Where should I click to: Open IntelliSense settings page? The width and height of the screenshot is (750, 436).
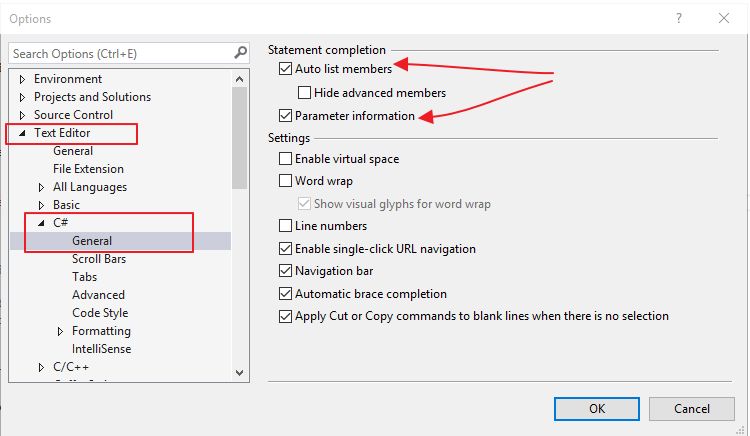pyautogui.click(x=101, y=349)
